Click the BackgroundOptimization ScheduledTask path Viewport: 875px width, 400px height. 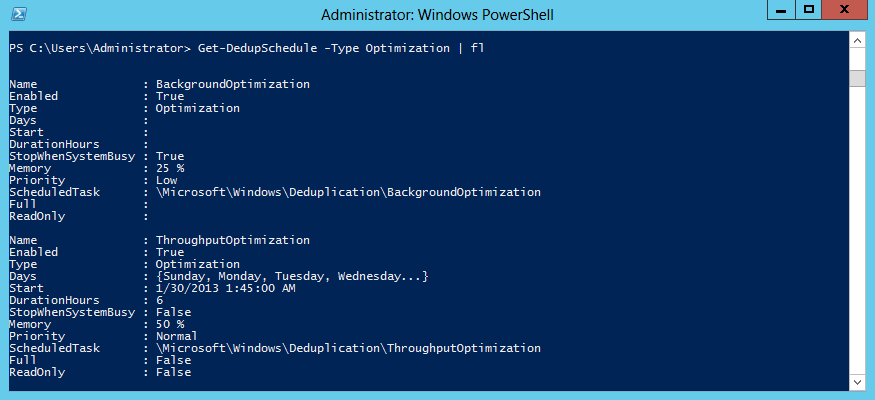click(348, 192)
